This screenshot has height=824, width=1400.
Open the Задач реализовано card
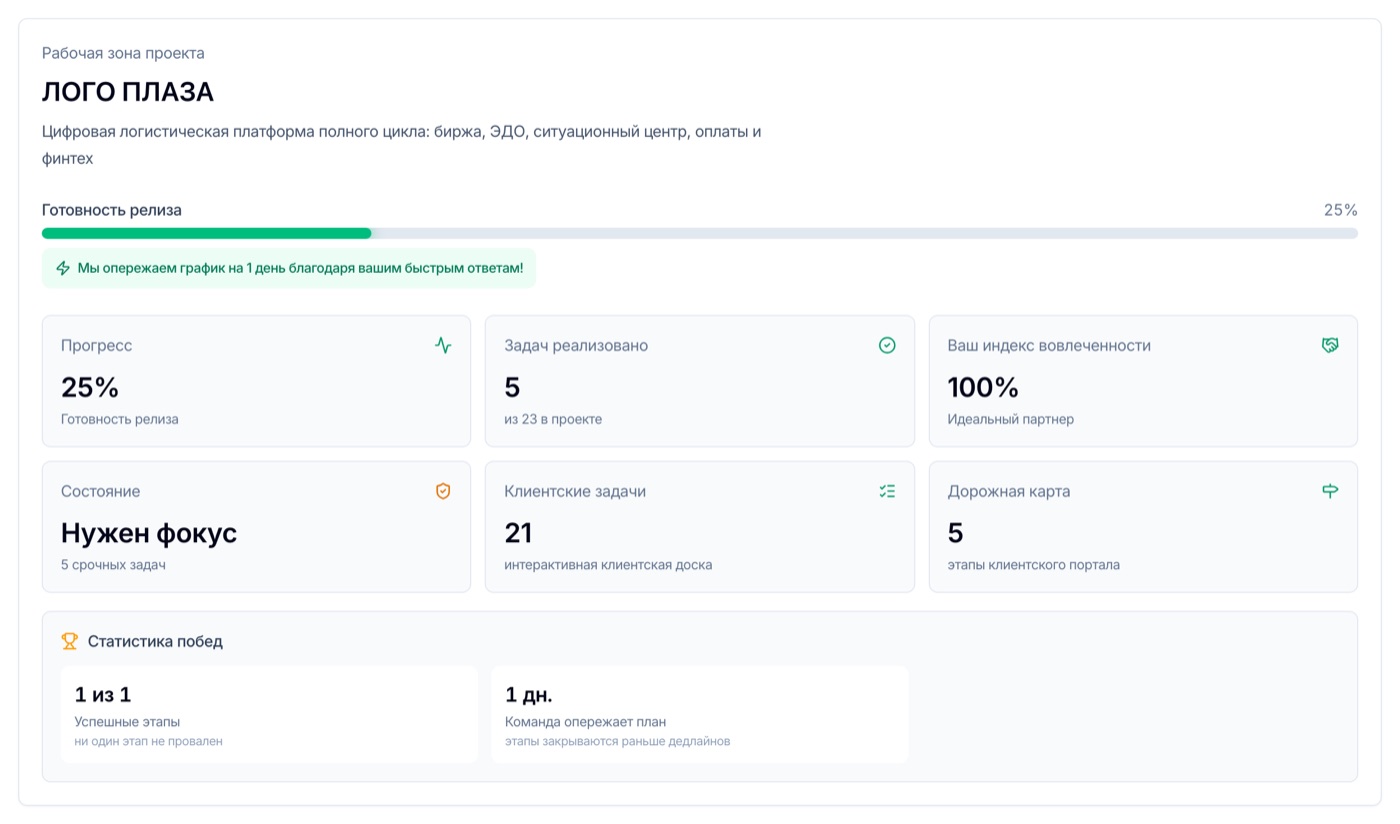coord(700,381)
